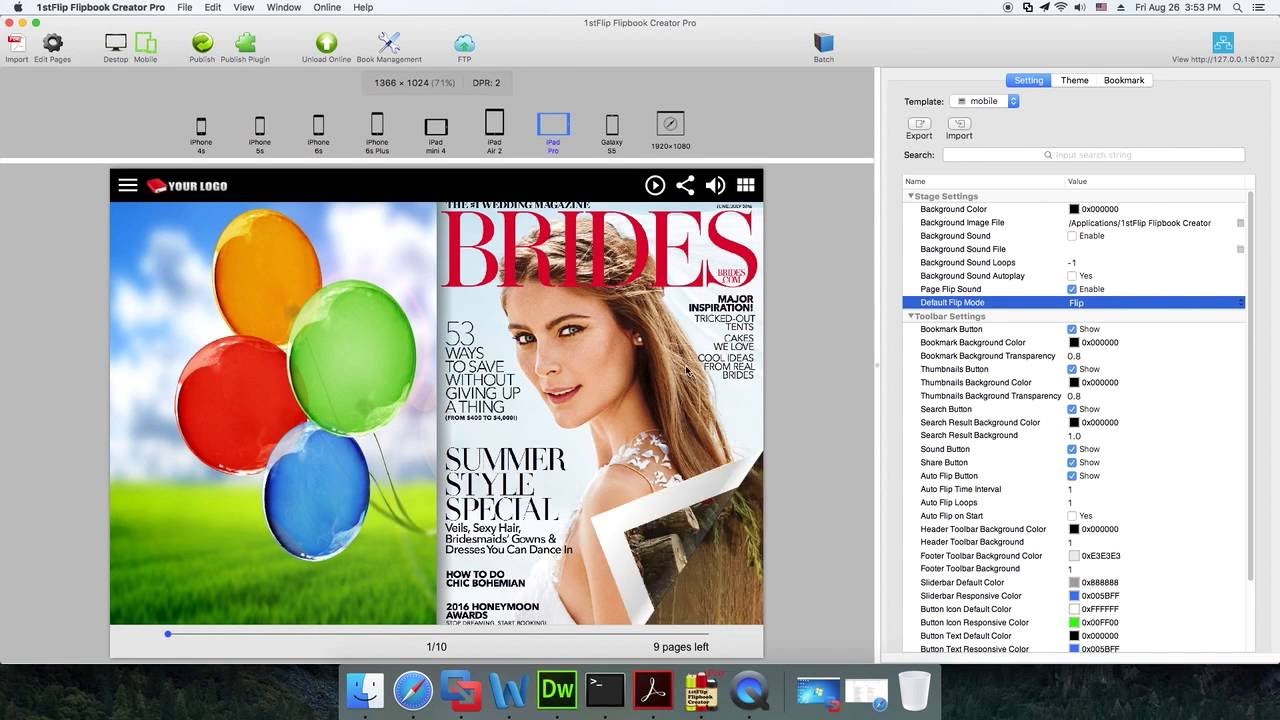Switch to the Setting tab
The image size is (1280, 720).
click(x=1028, y=80)
